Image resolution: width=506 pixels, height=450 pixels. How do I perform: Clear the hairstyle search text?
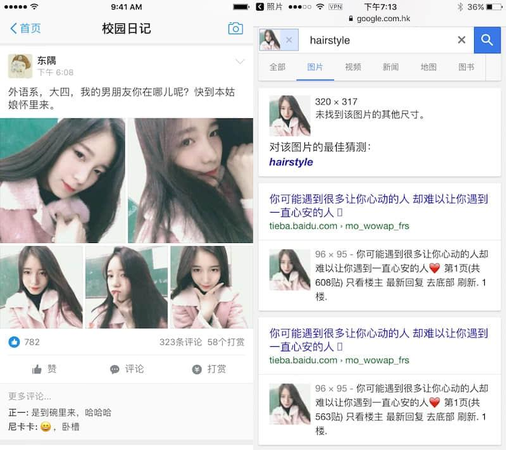462,40
